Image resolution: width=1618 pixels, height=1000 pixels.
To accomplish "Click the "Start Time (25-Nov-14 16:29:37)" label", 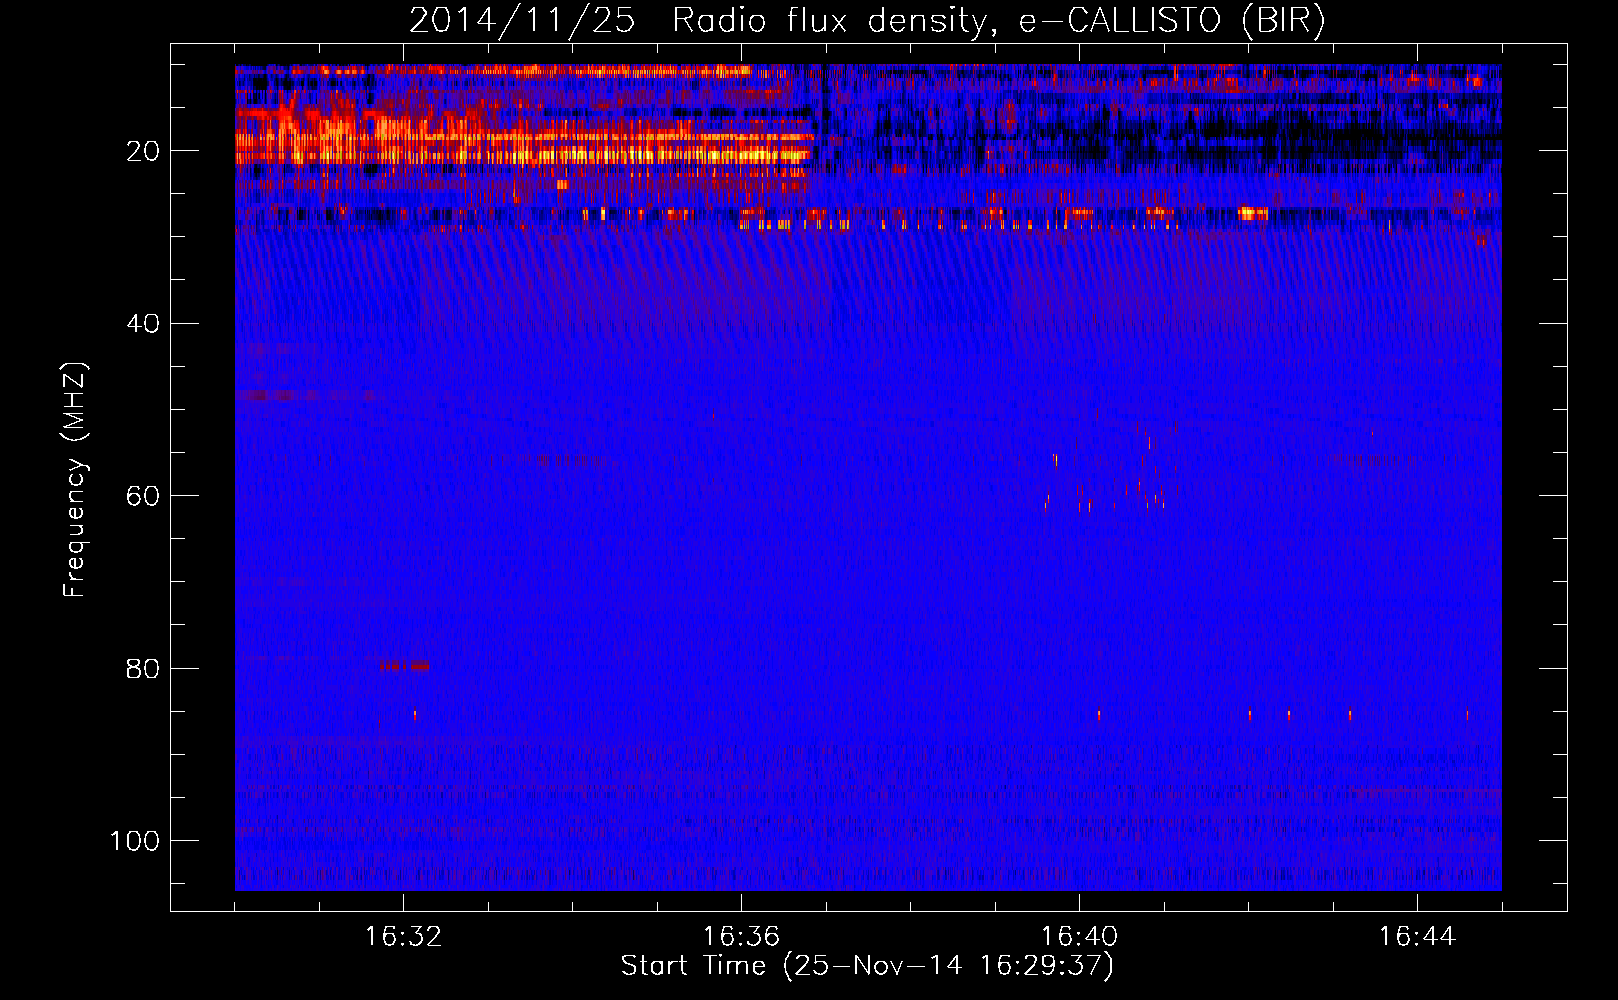I will [x=867, y=966].
